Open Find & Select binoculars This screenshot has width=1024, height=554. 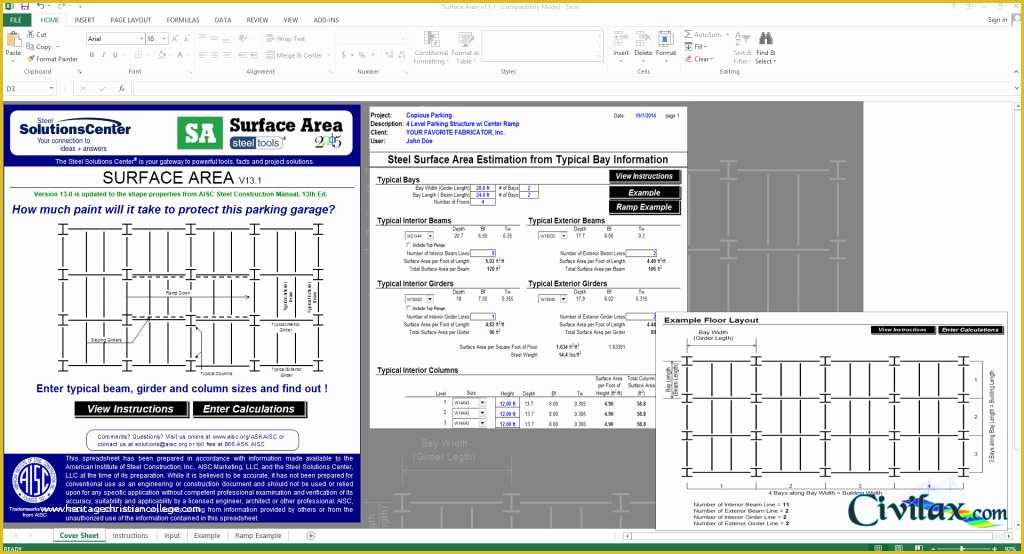[766, 47]
